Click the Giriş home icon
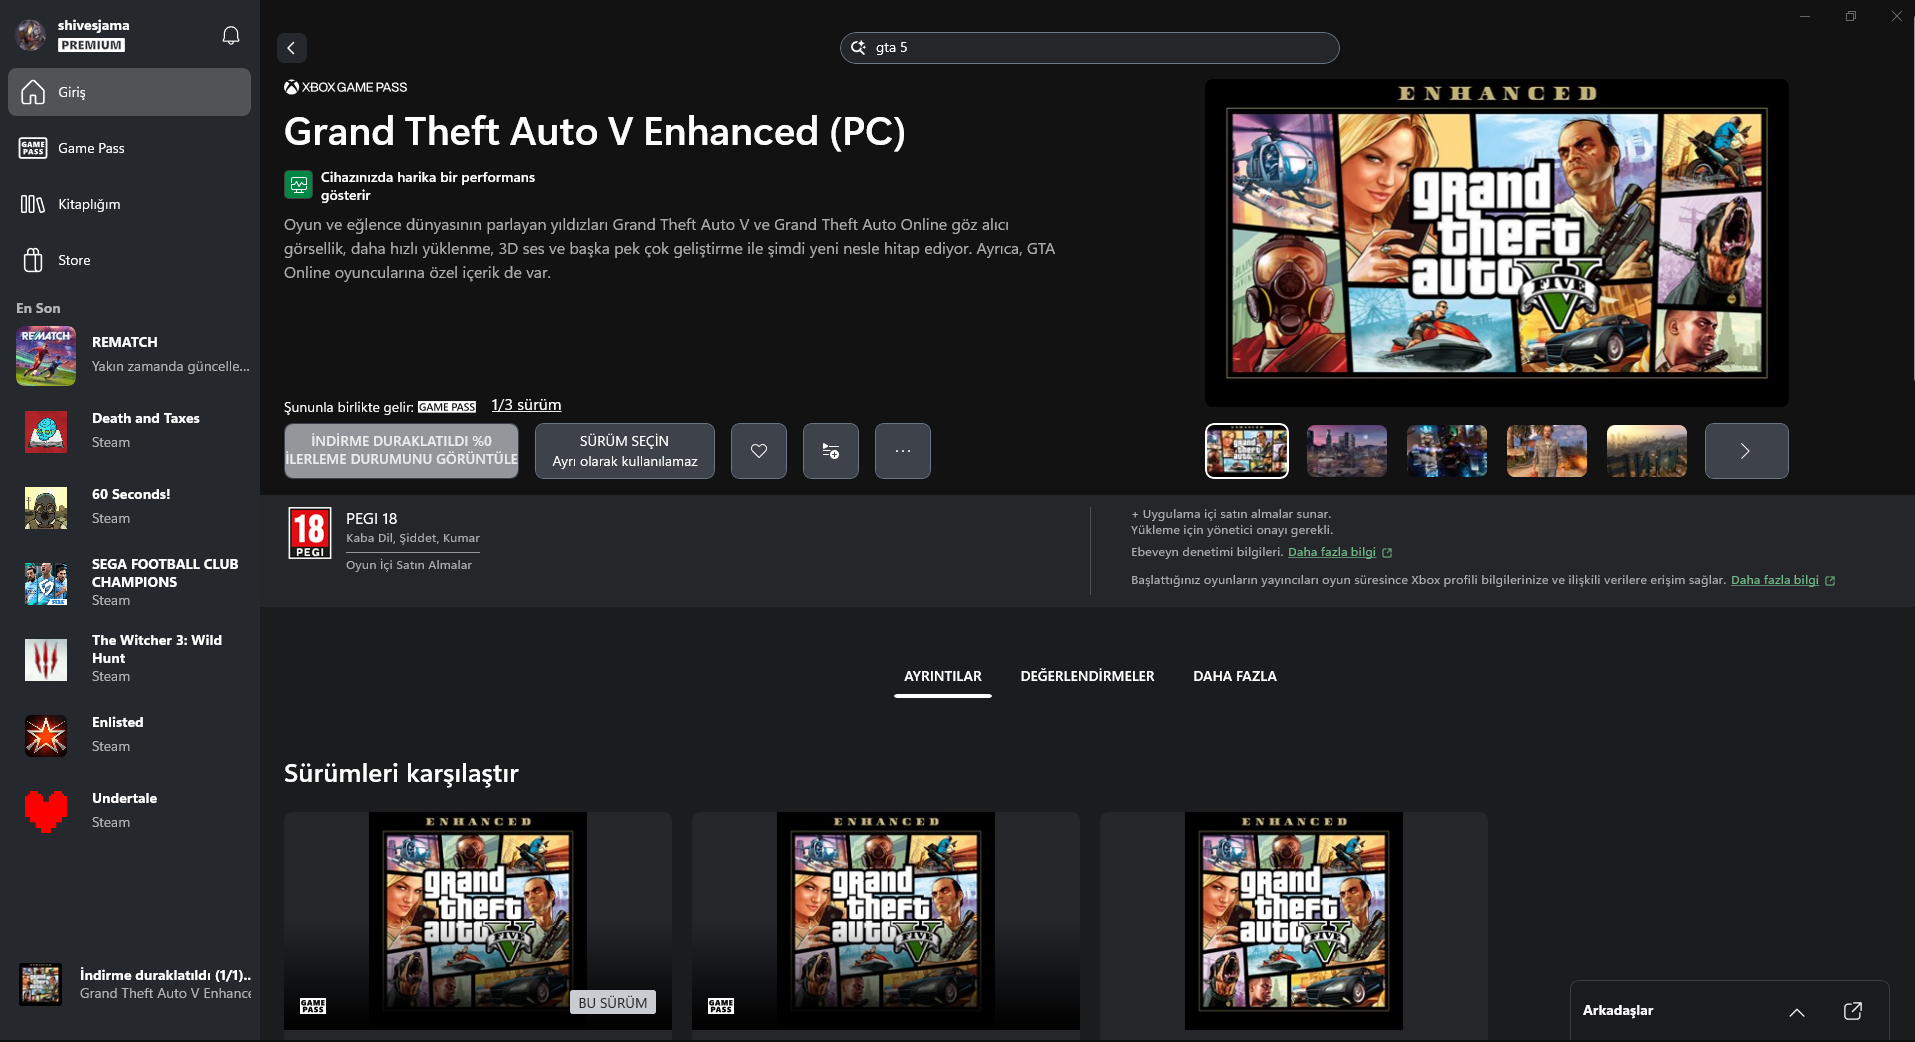Image resolution: width=1915 pixels, height=1042 pixels. [33, 92]
